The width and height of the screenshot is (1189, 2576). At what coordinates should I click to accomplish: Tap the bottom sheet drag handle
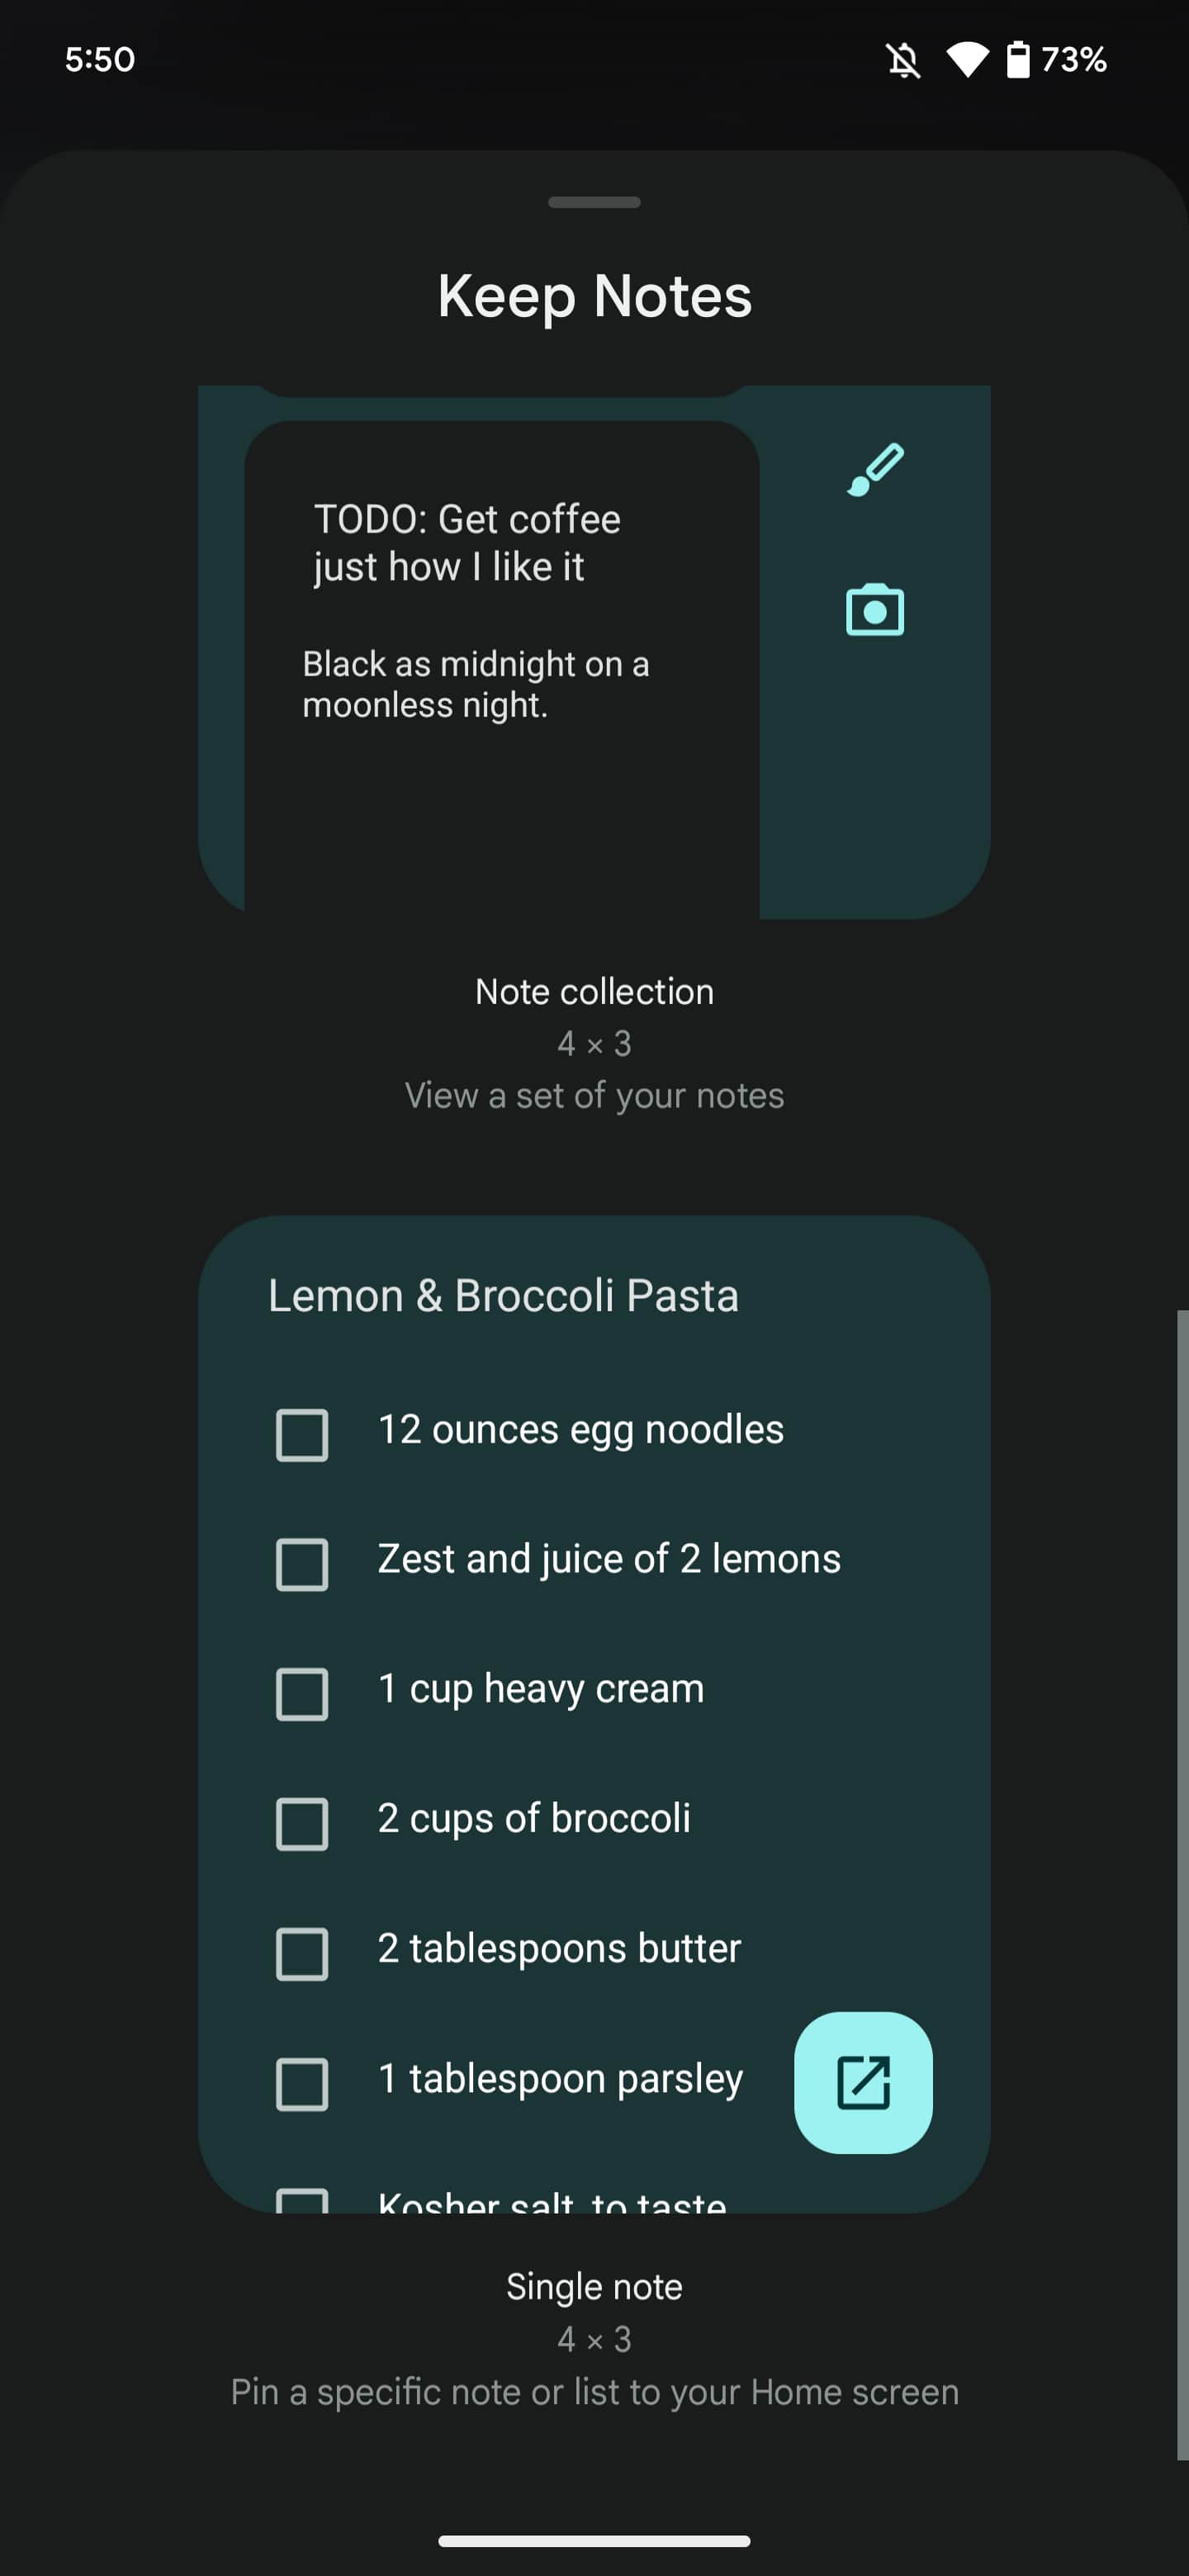coord(594,202)
